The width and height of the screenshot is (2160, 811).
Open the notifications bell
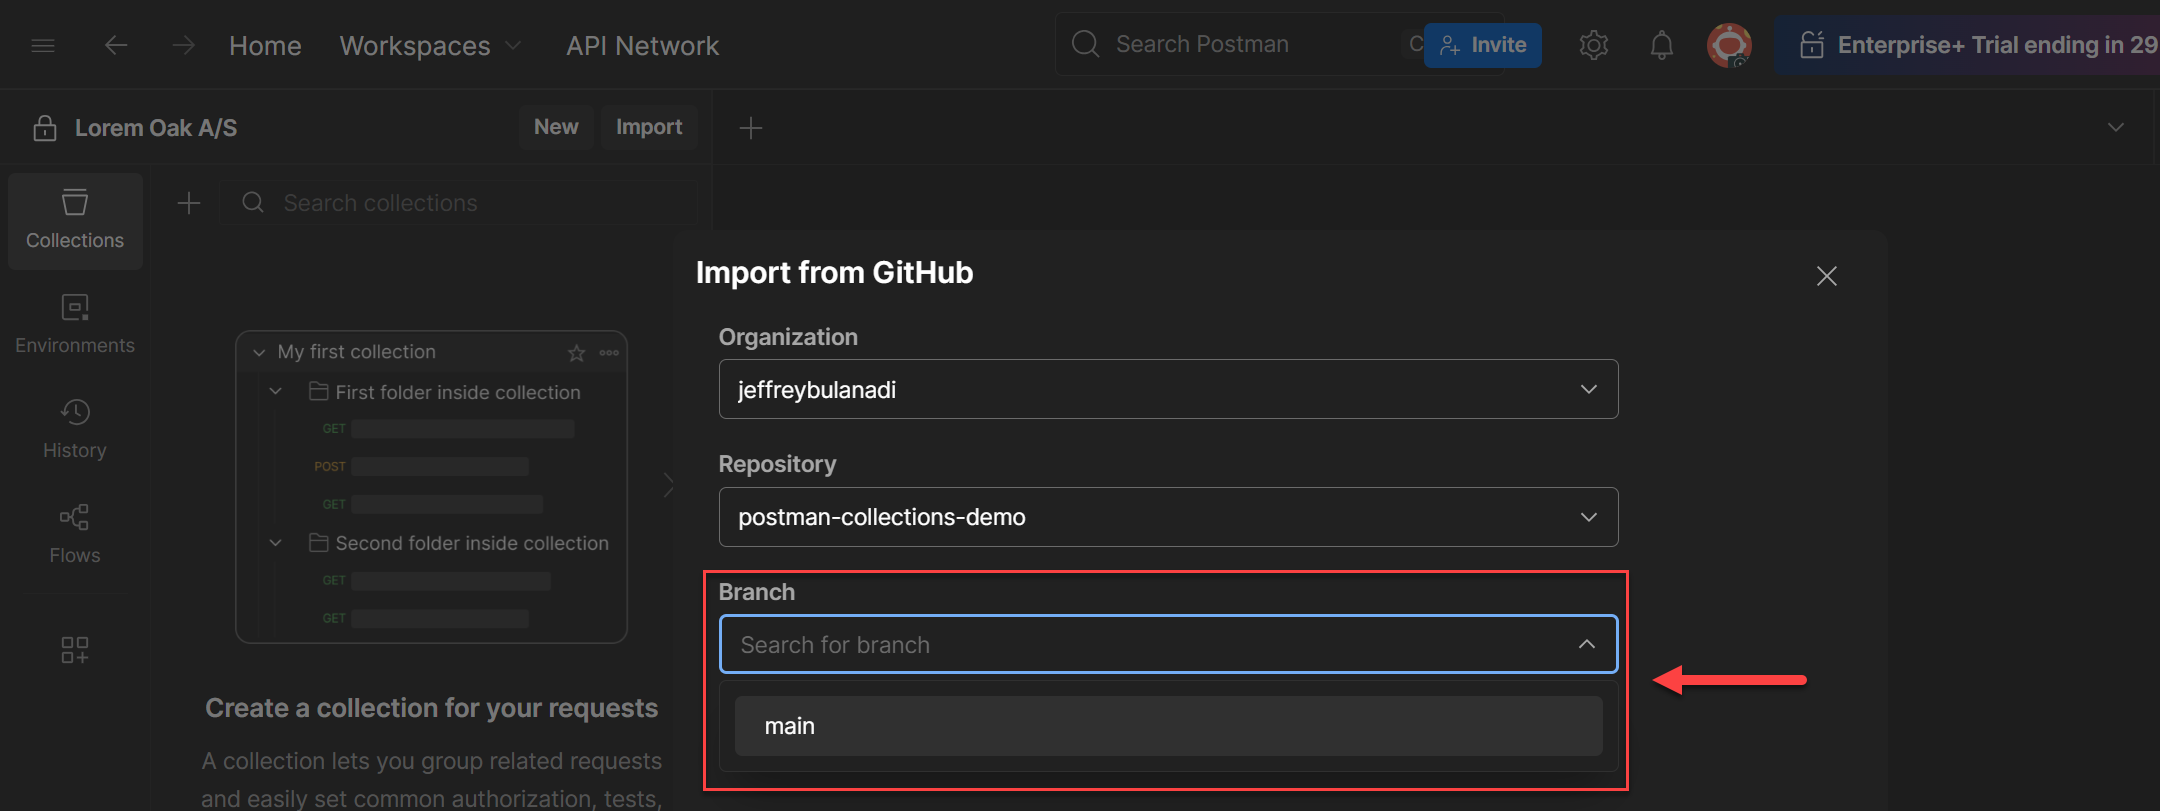(x=1661, y=45)
